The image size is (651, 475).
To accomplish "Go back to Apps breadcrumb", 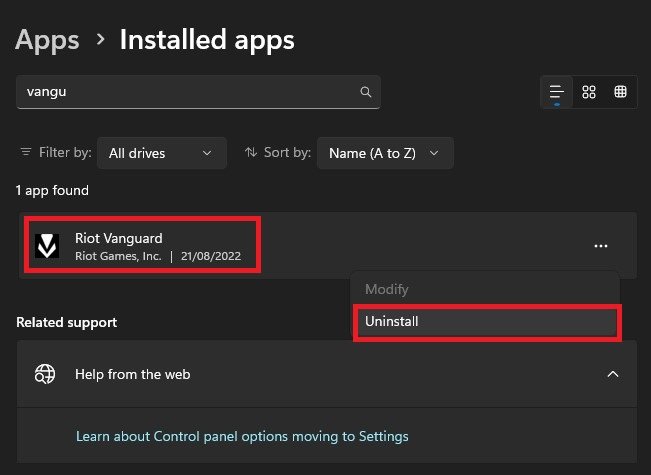I will tap(47, 40).
